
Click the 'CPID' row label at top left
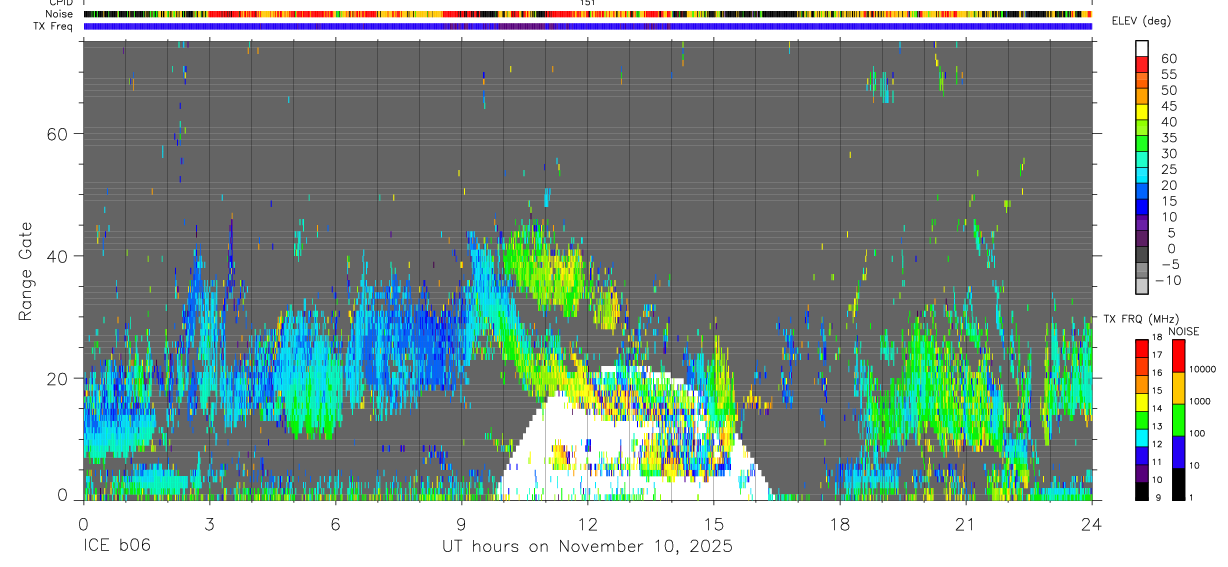61,3
